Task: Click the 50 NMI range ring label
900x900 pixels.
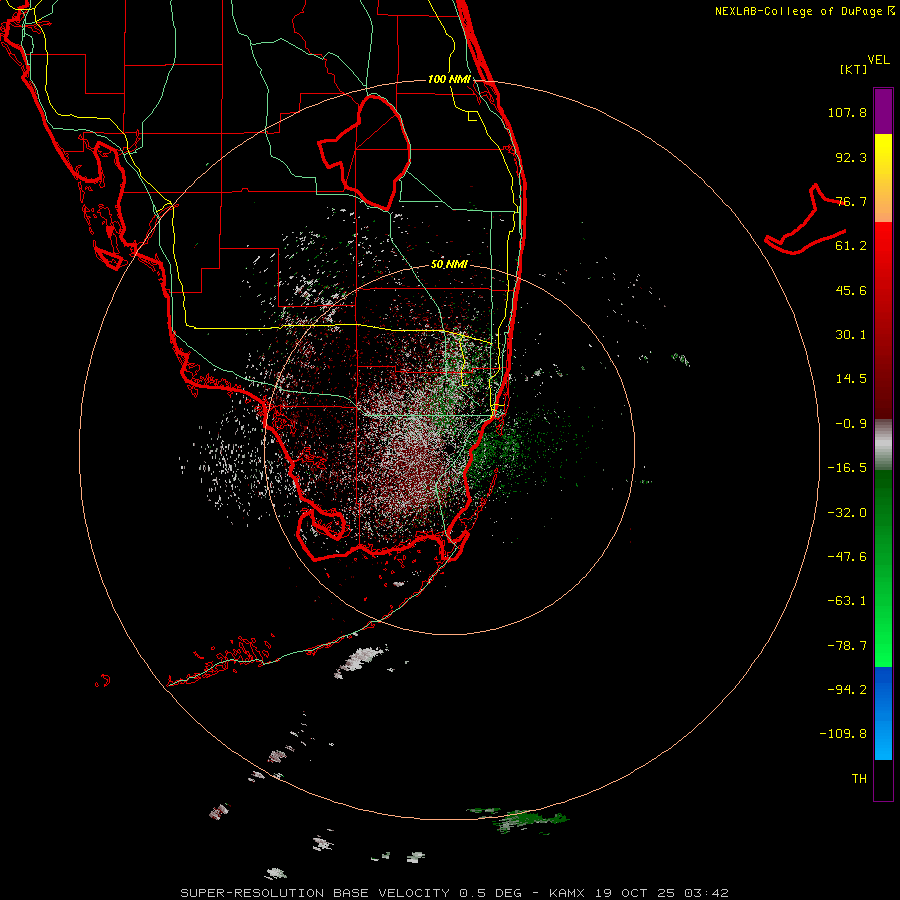Action: (x=449, y=264)
